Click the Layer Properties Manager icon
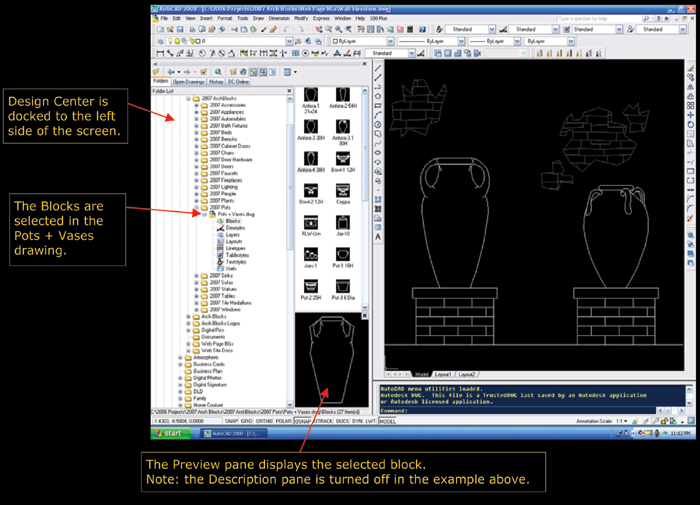This screenshot has height=505, width=700. [160, 41]
